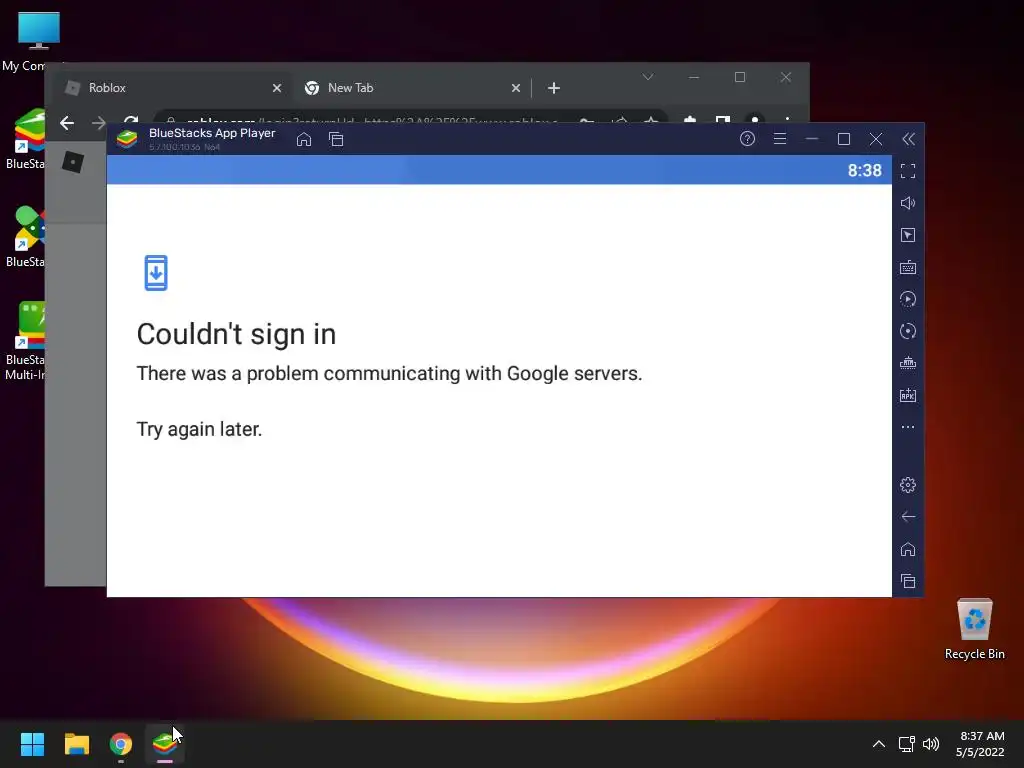This screenshot has height=768, width=1024.
Task: Show more BlueStacks sidebar tools
Action: click(x=908, y=427)
